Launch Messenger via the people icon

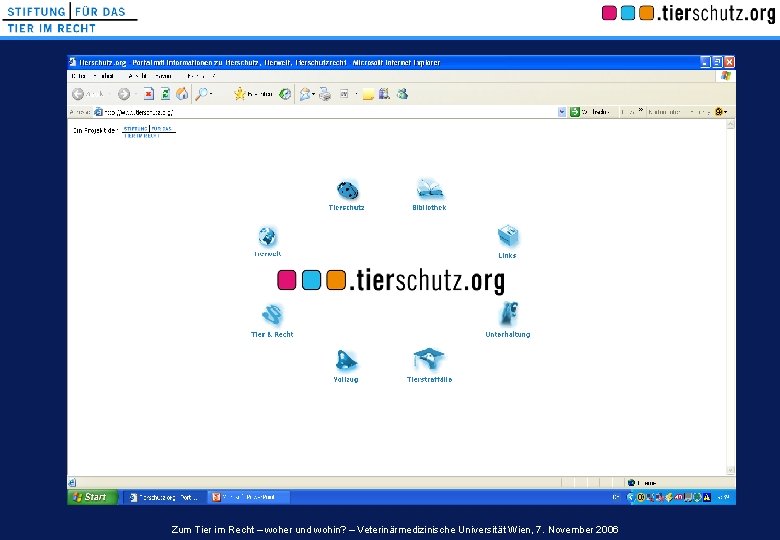[x=402, y=93]
